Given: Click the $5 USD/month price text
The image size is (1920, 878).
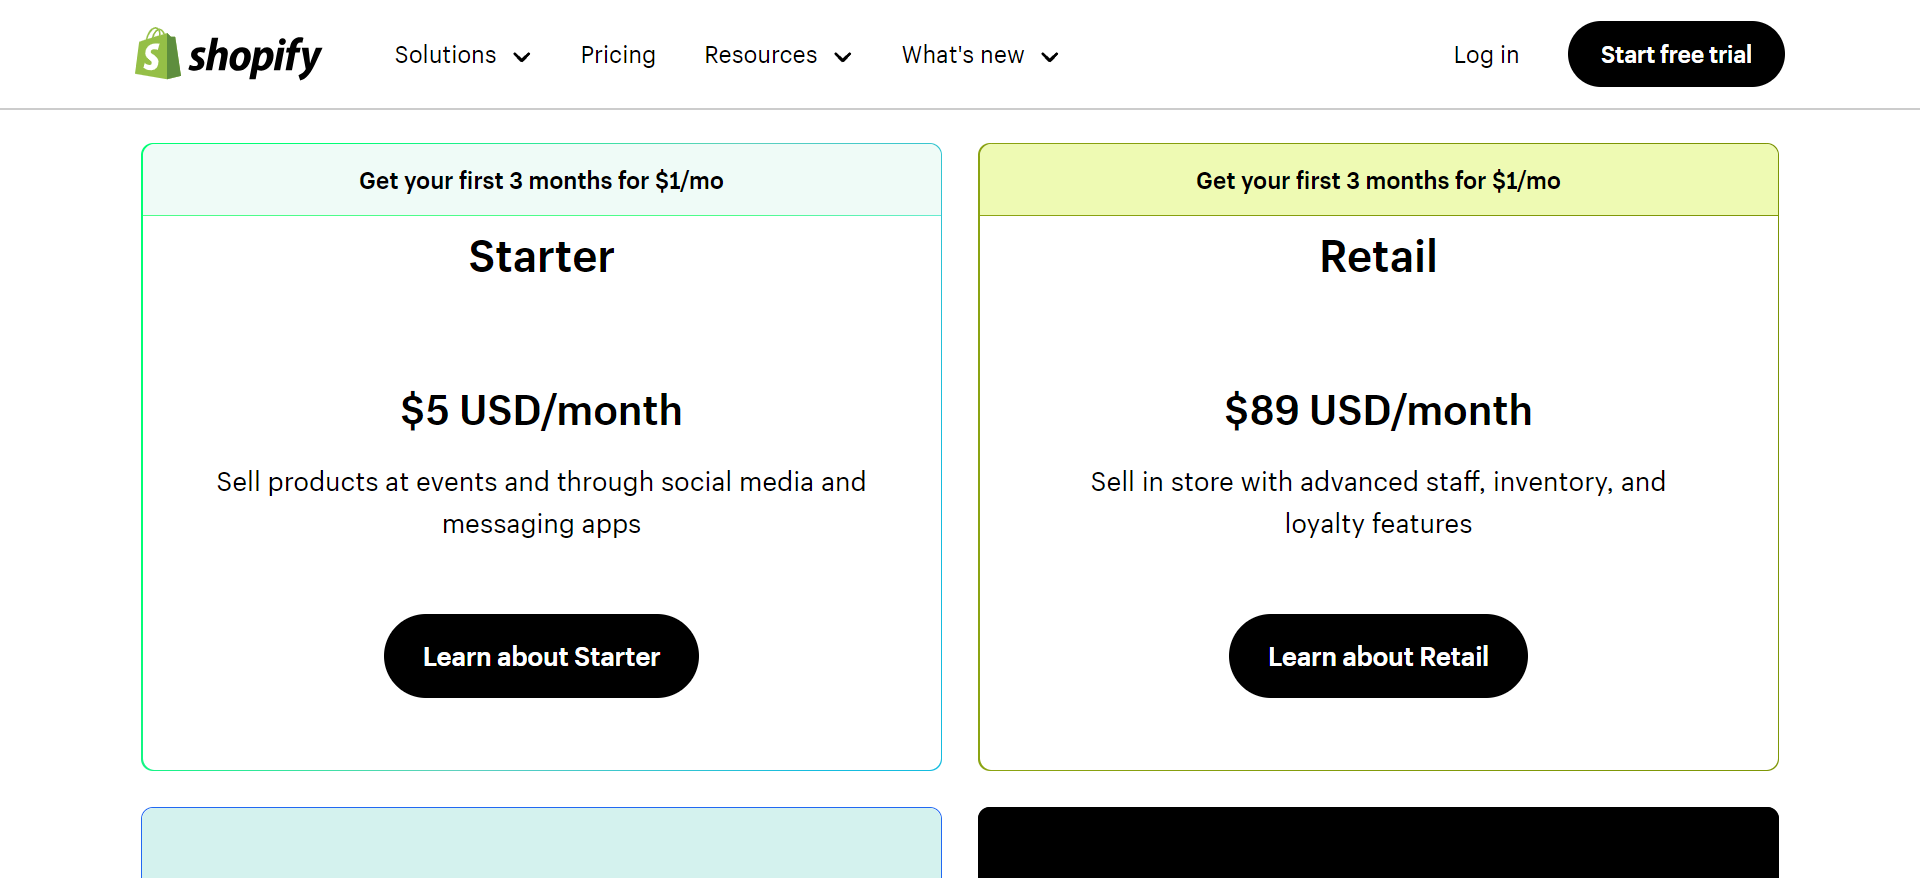Looking at the screenshot, I should click(x=541, y=410).
